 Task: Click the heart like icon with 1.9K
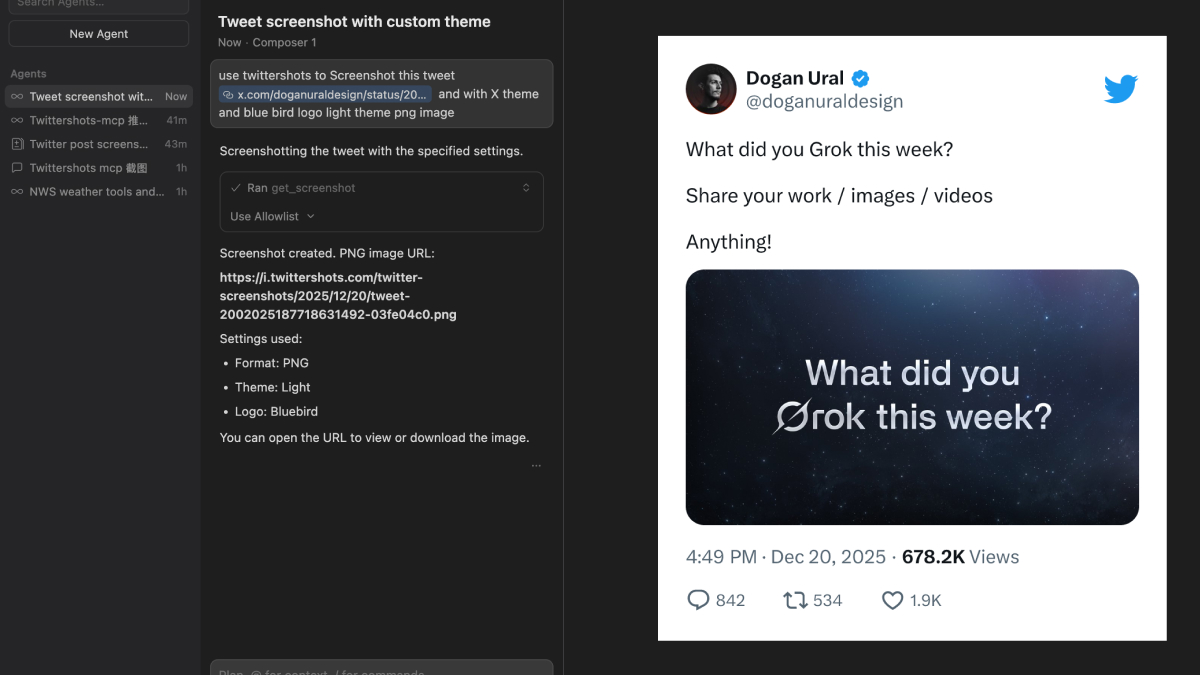[892, 600]
